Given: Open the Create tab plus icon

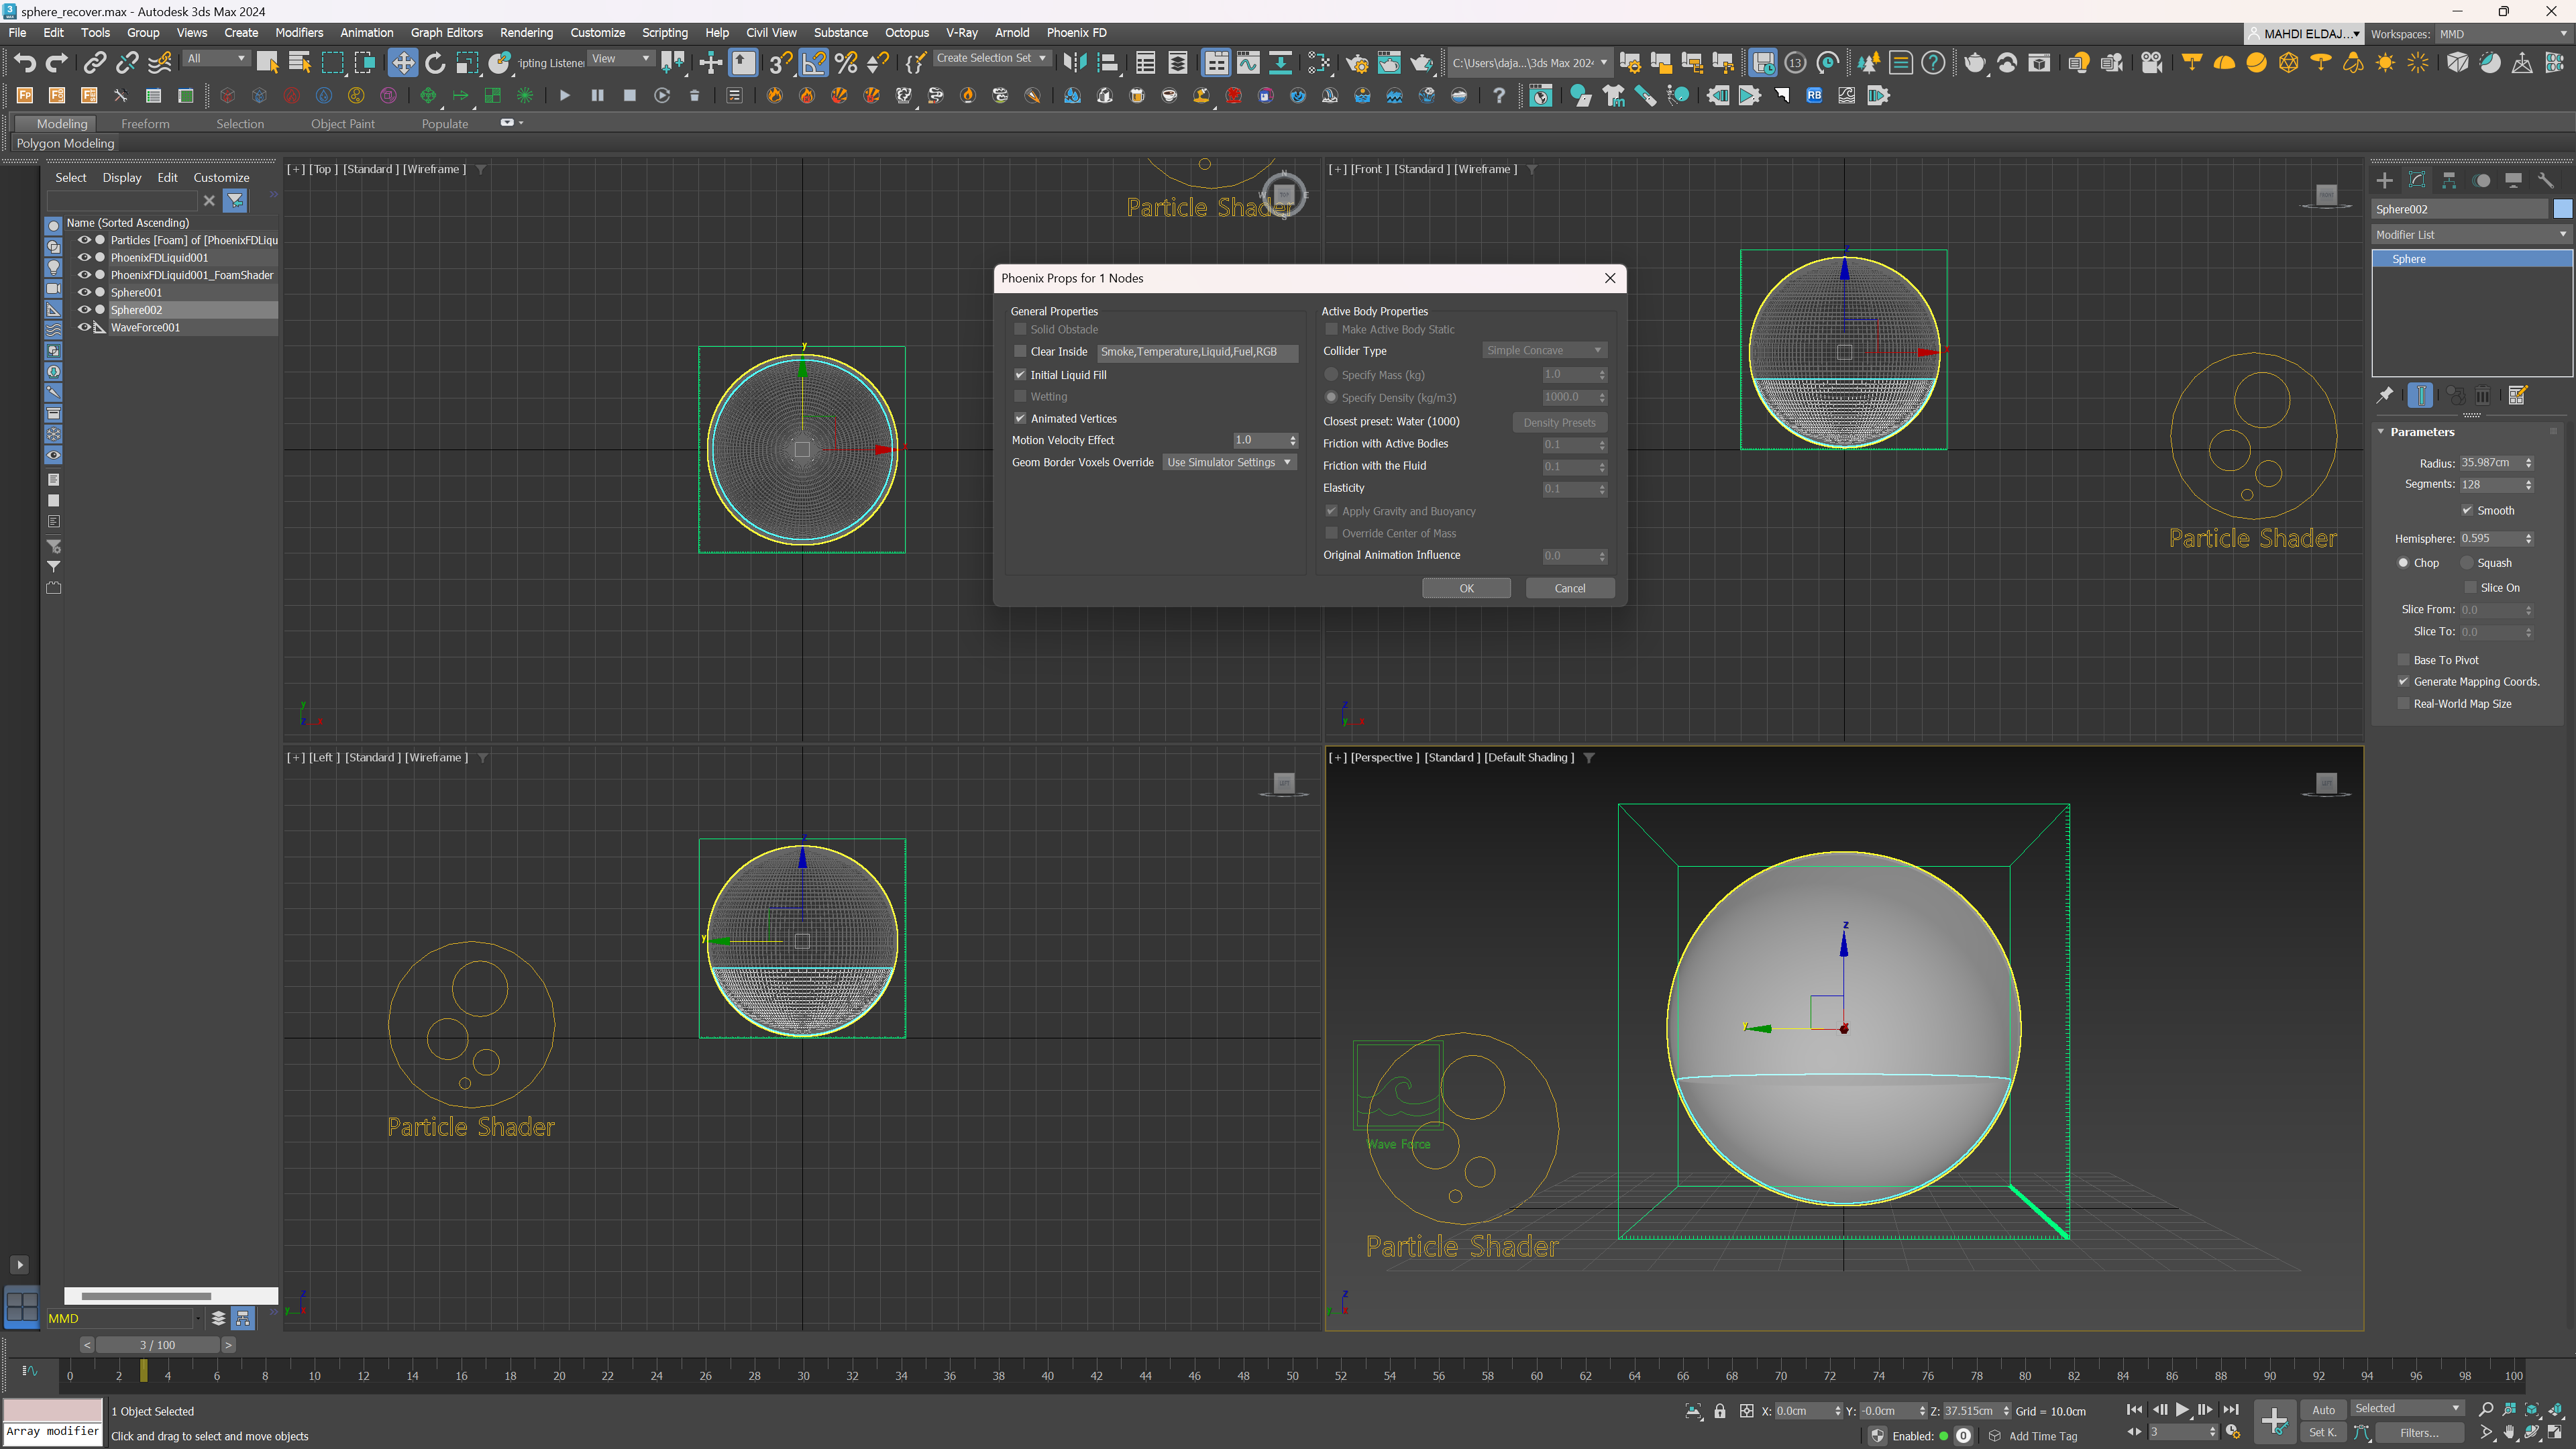Looking at the screenshot, I should click(2385, 180).
